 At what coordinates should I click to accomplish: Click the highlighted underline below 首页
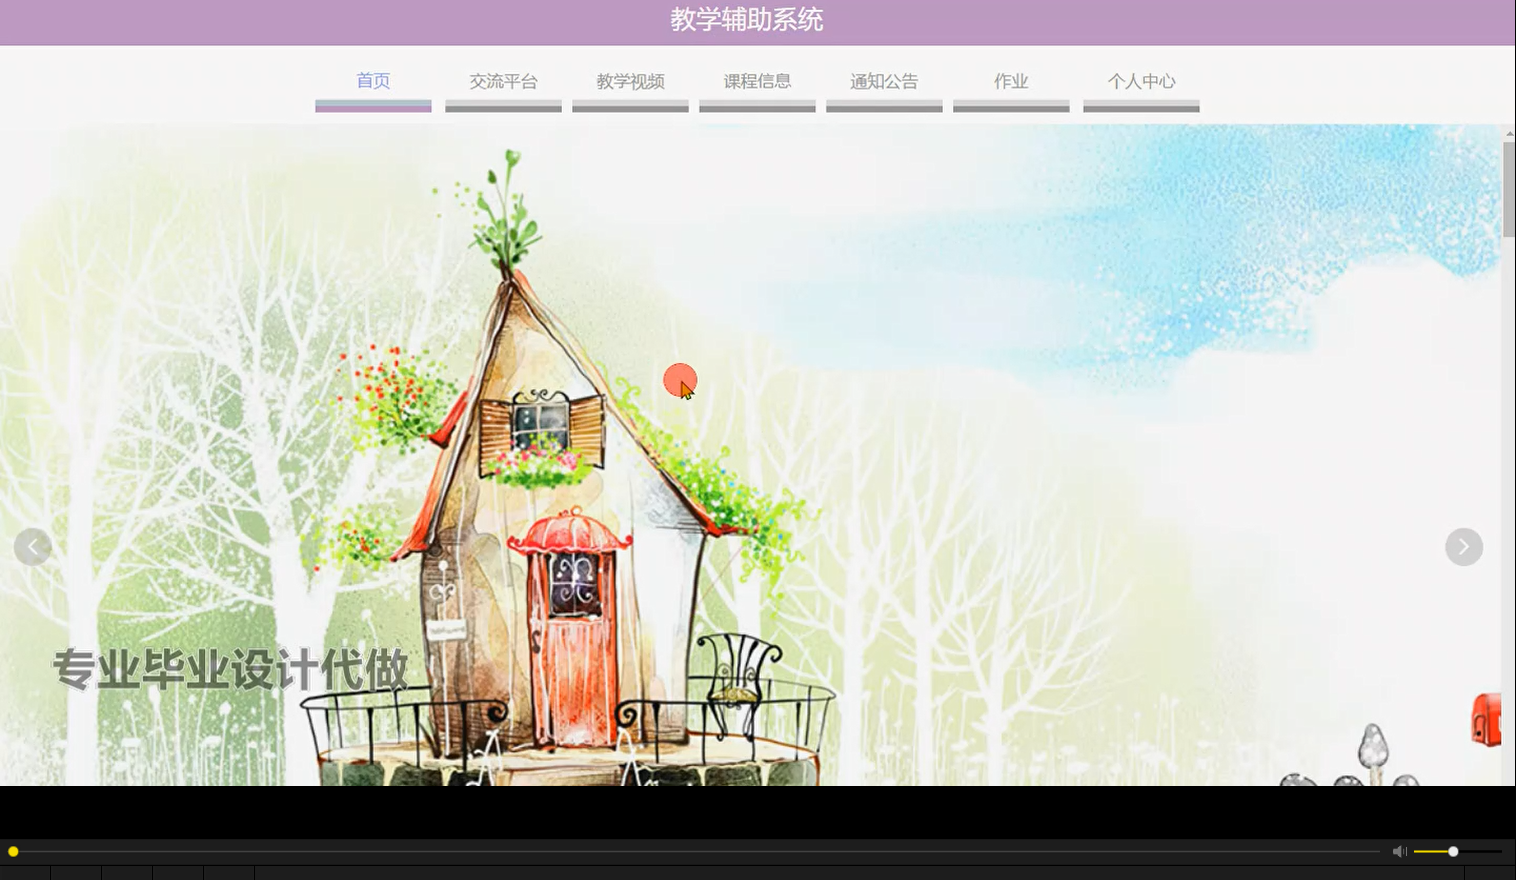[x=372, y=104]
